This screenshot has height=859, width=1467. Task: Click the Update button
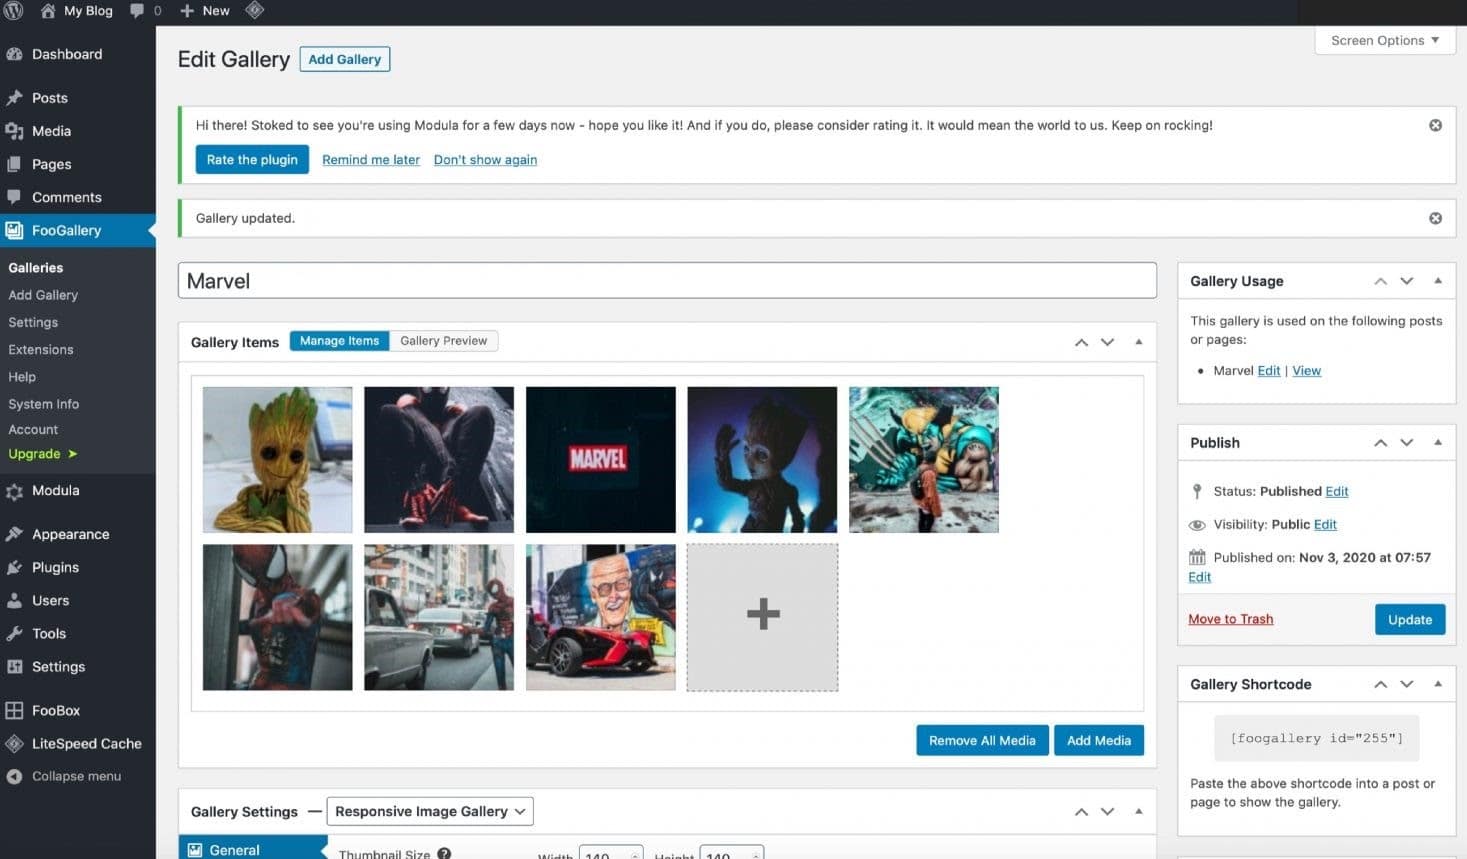[1409, 619]
